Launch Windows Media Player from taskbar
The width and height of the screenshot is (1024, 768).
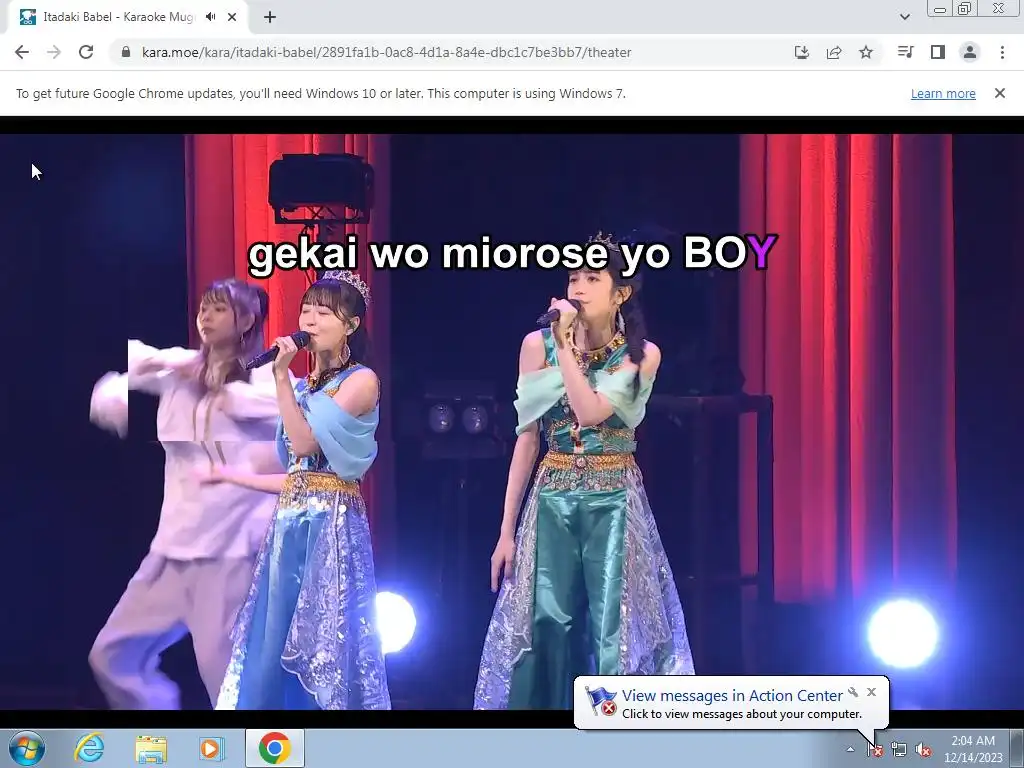[211, 748]
